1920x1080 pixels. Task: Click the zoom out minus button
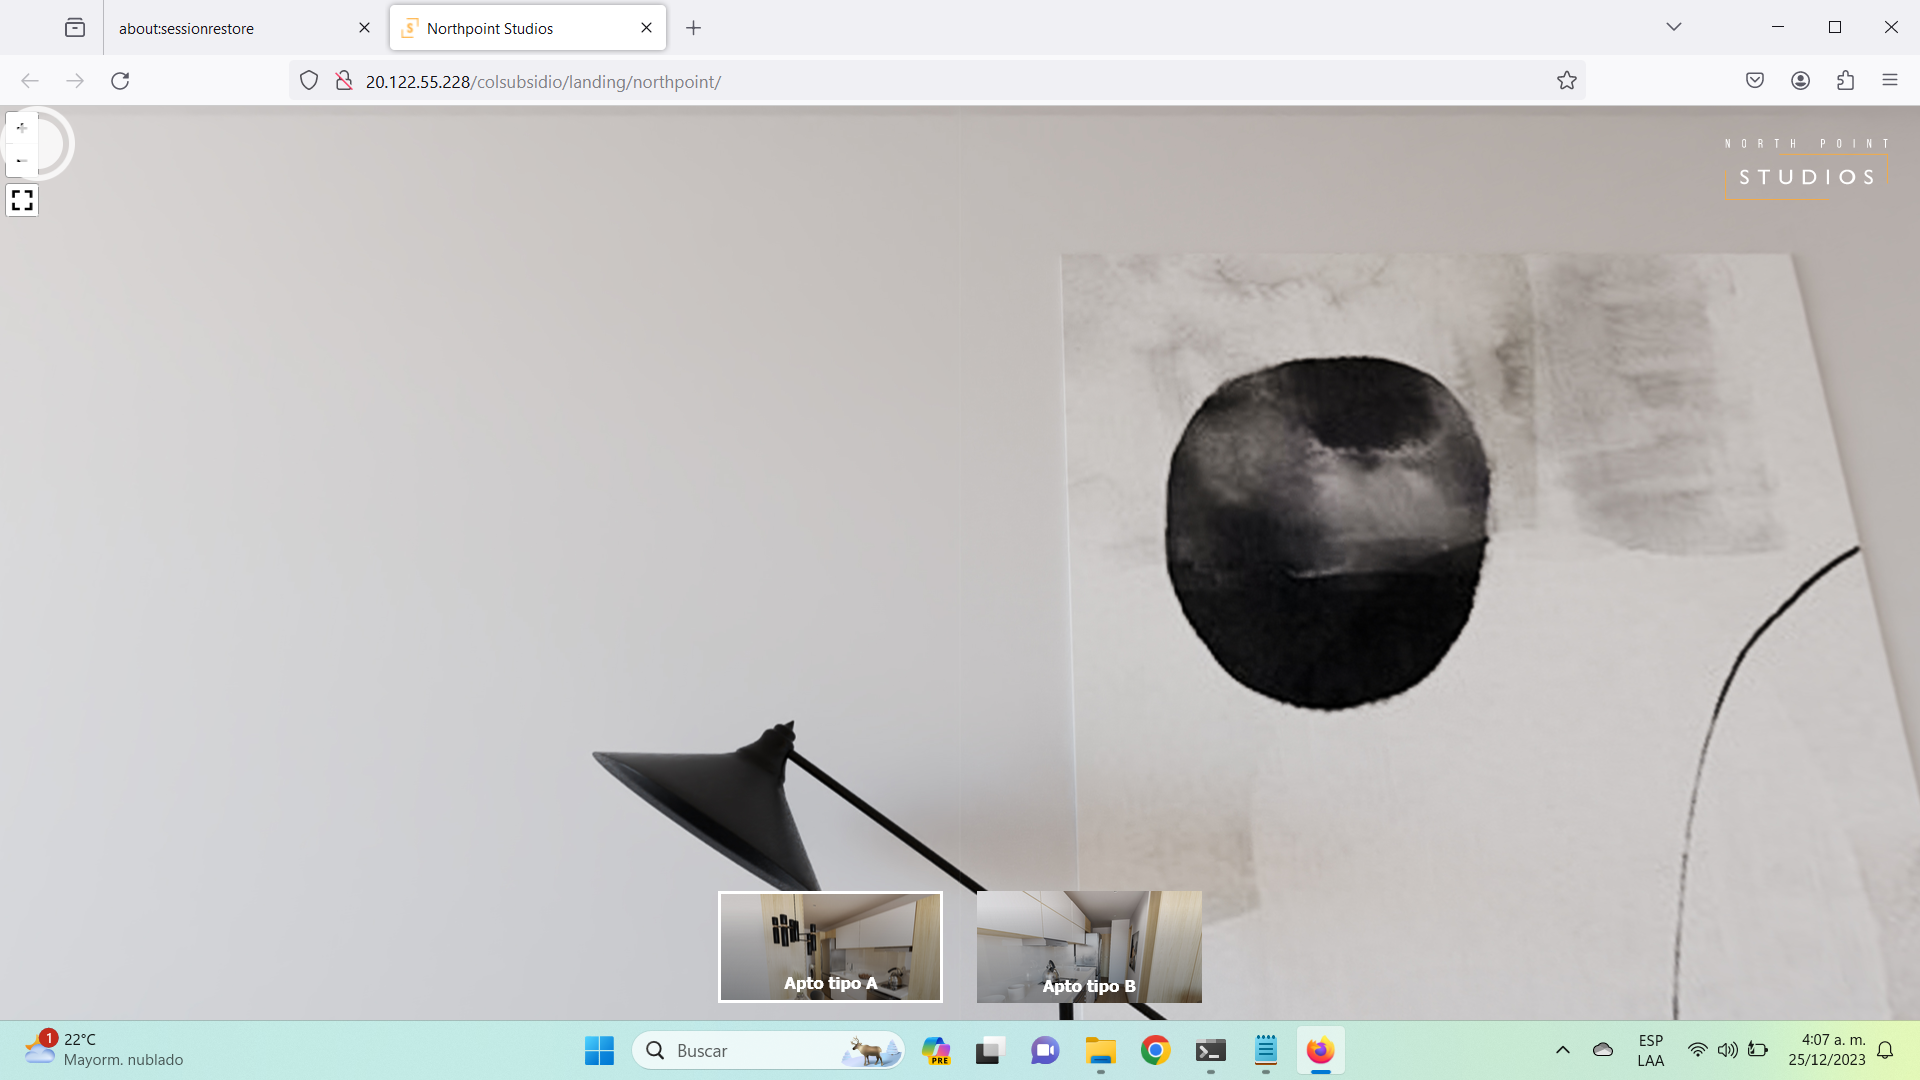tap(22, 160)
